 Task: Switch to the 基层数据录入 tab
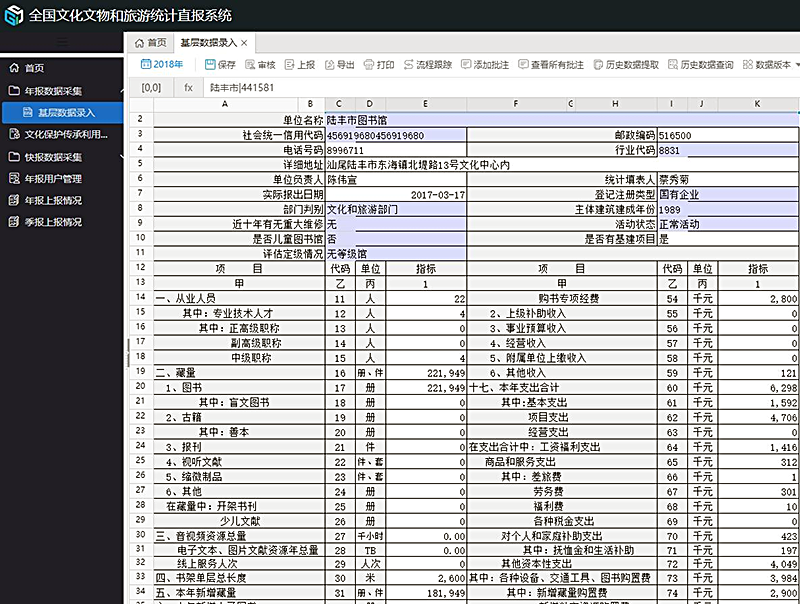coord(209,43)
